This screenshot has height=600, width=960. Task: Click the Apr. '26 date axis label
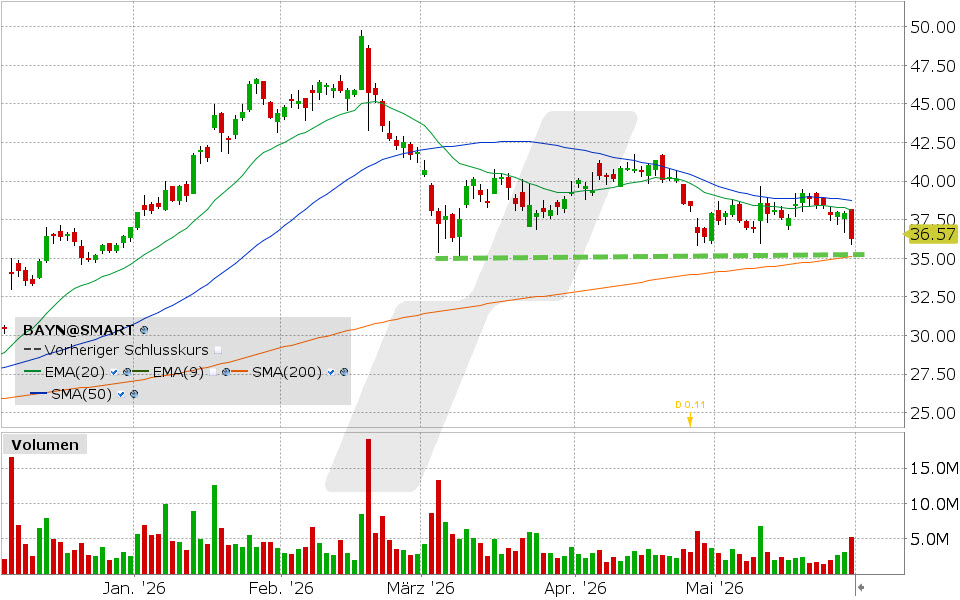tap(575, 588)
